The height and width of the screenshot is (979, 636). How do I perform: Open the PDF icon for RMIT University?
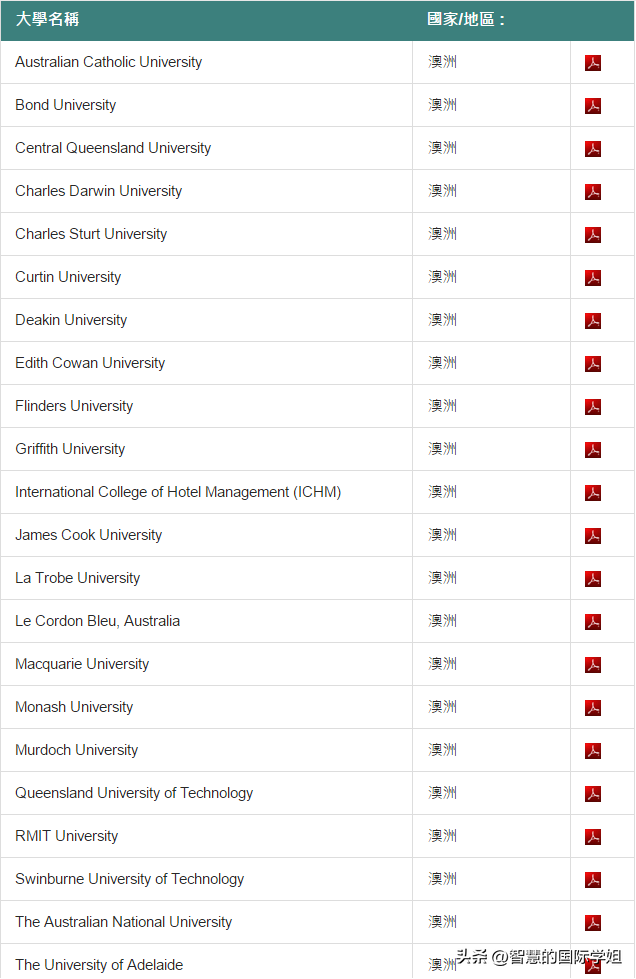coord(593,837)
